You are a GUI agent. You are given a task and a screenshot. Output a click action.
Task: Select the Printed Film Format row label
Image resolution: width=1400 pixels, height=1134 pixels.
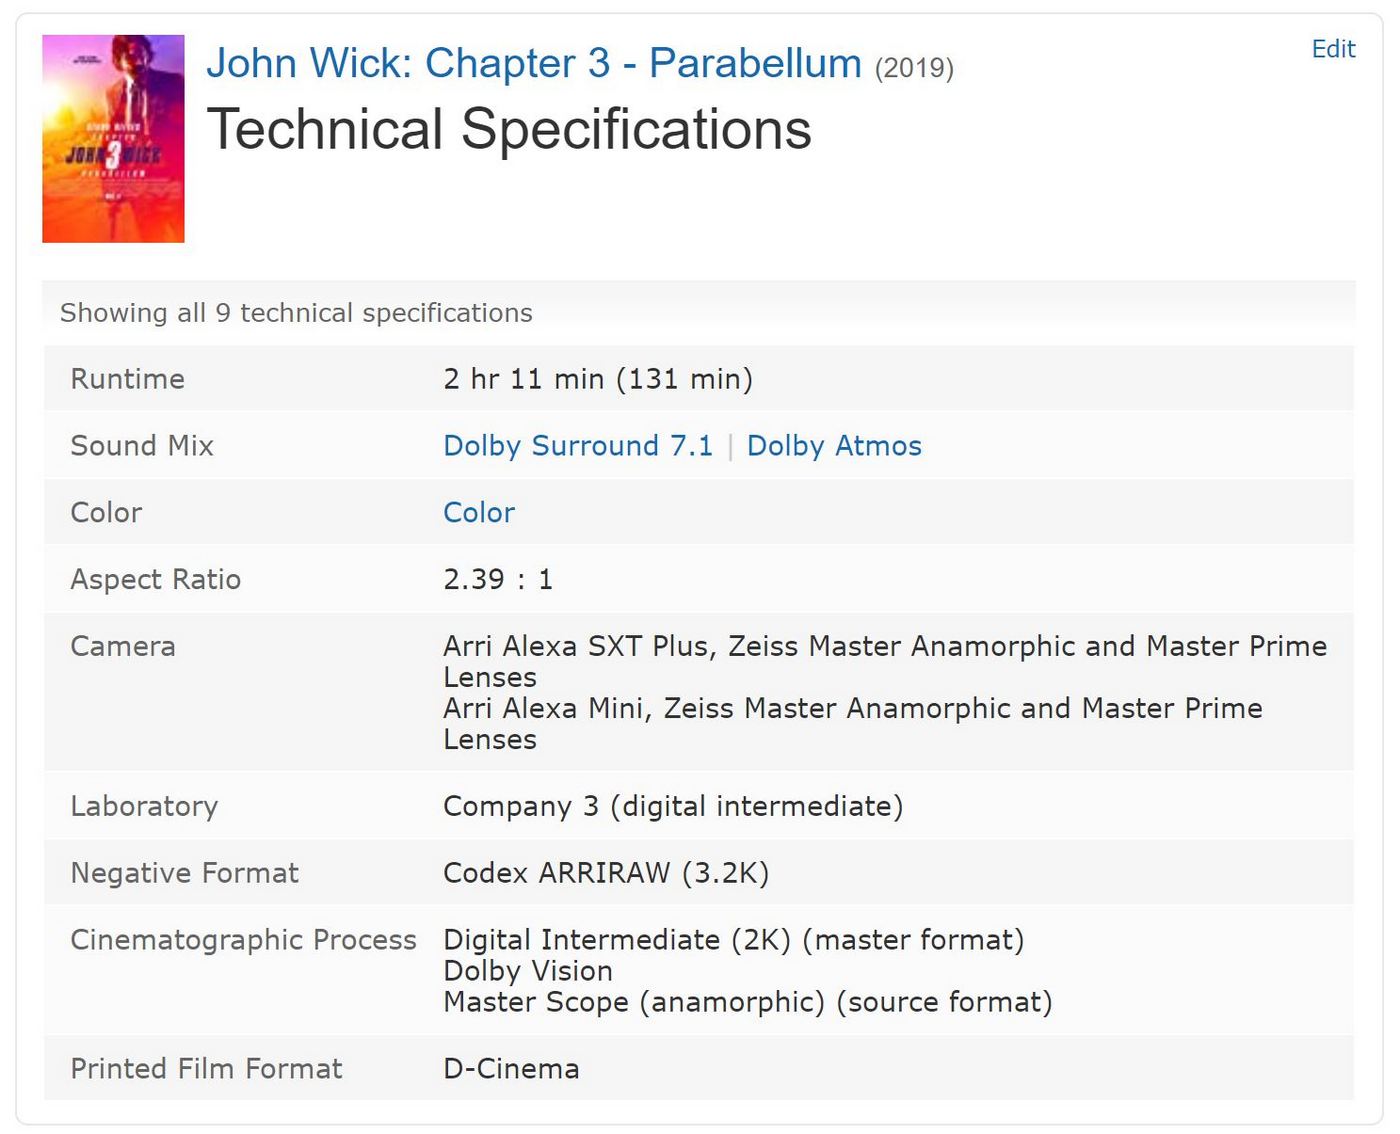[x=206, y=1069]
